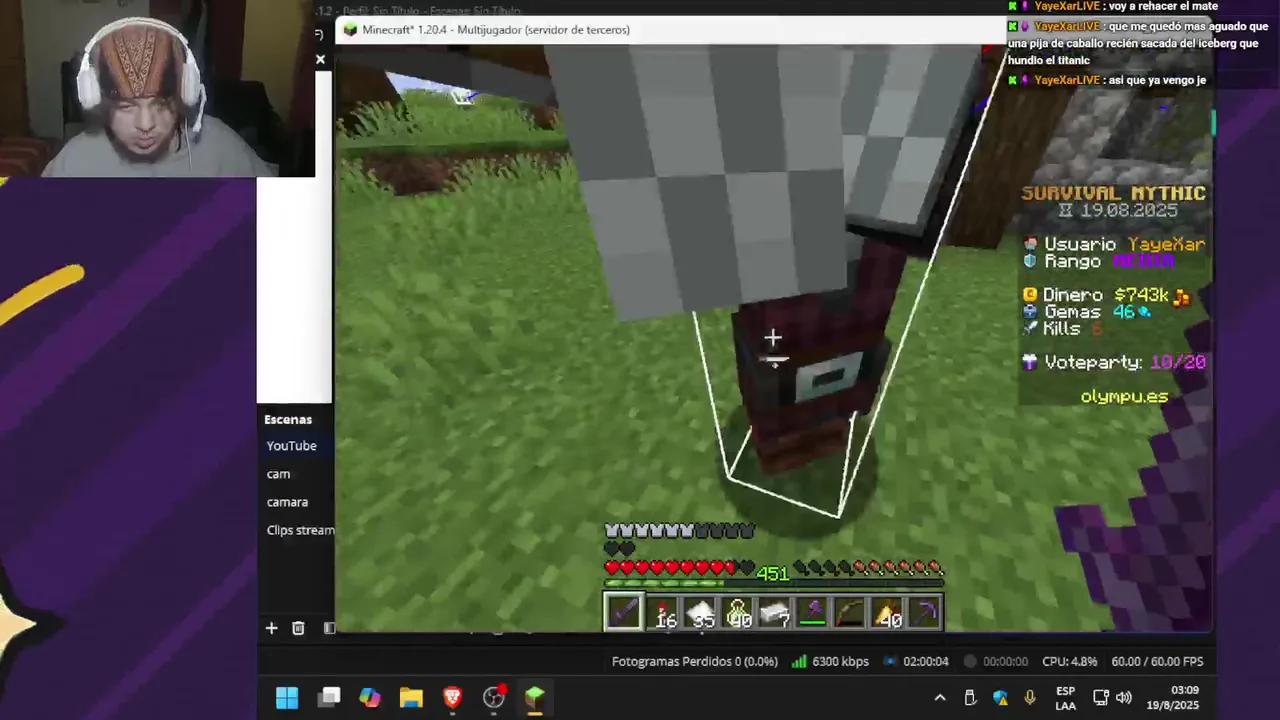Click the Usuario YayeXar scoreboard line

(1114, 244)
